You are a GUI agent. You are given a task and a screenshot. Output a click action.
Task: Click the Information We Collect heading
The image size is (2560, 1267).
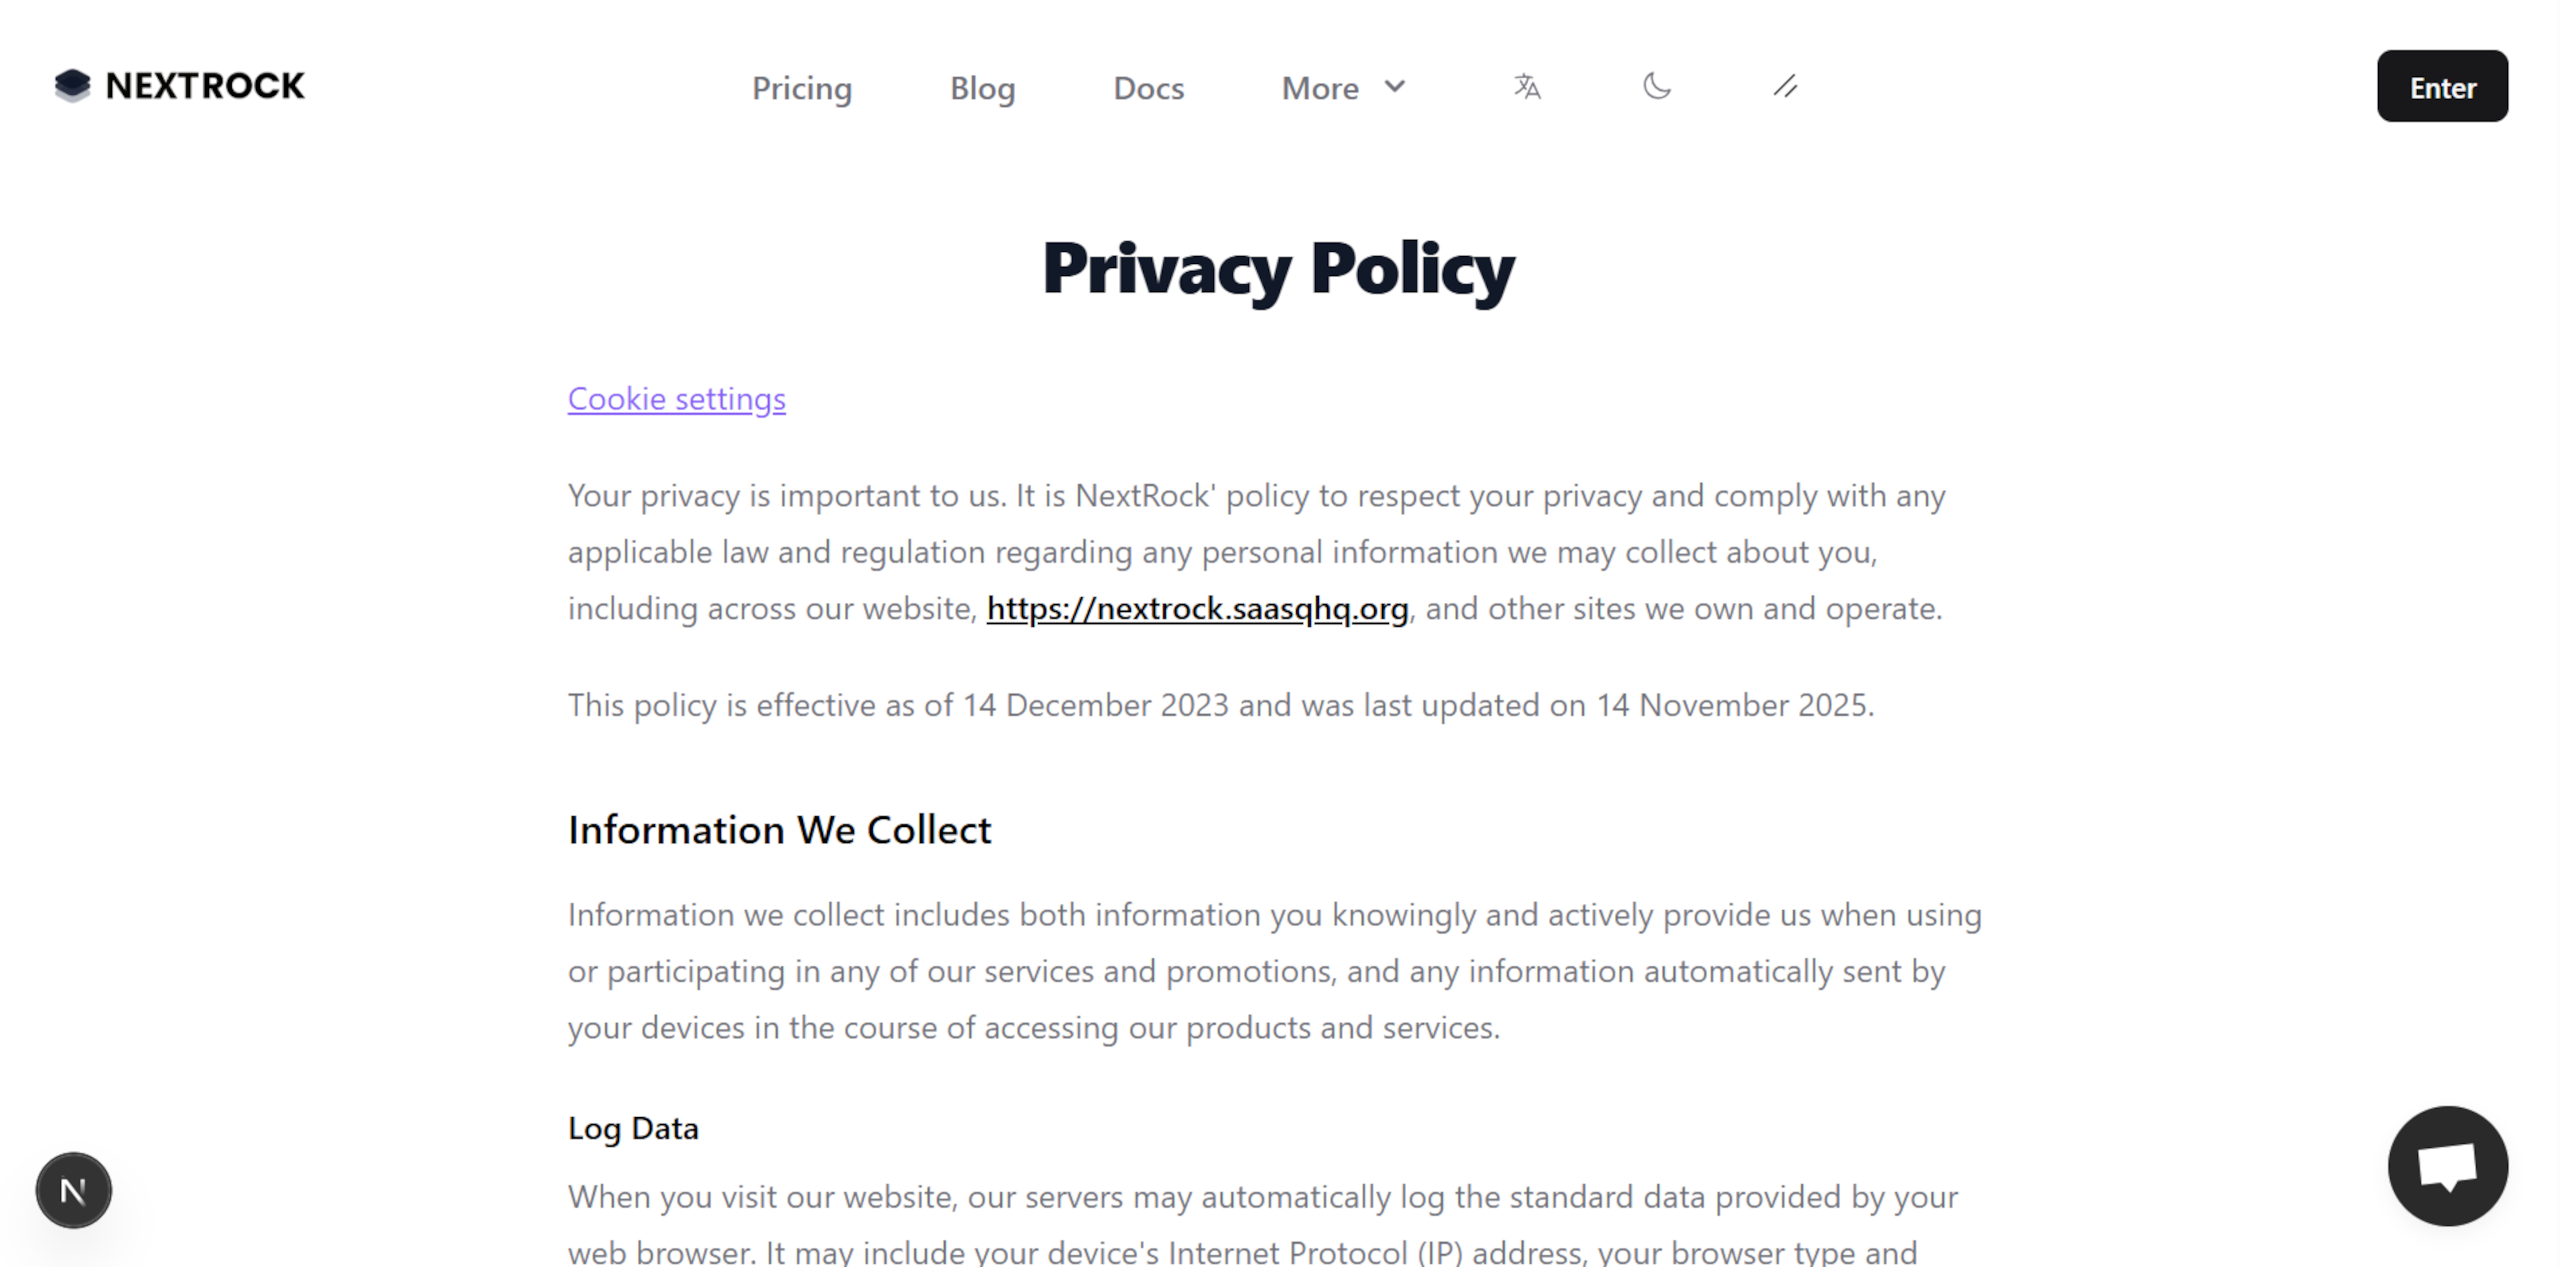tap(779, 829)
